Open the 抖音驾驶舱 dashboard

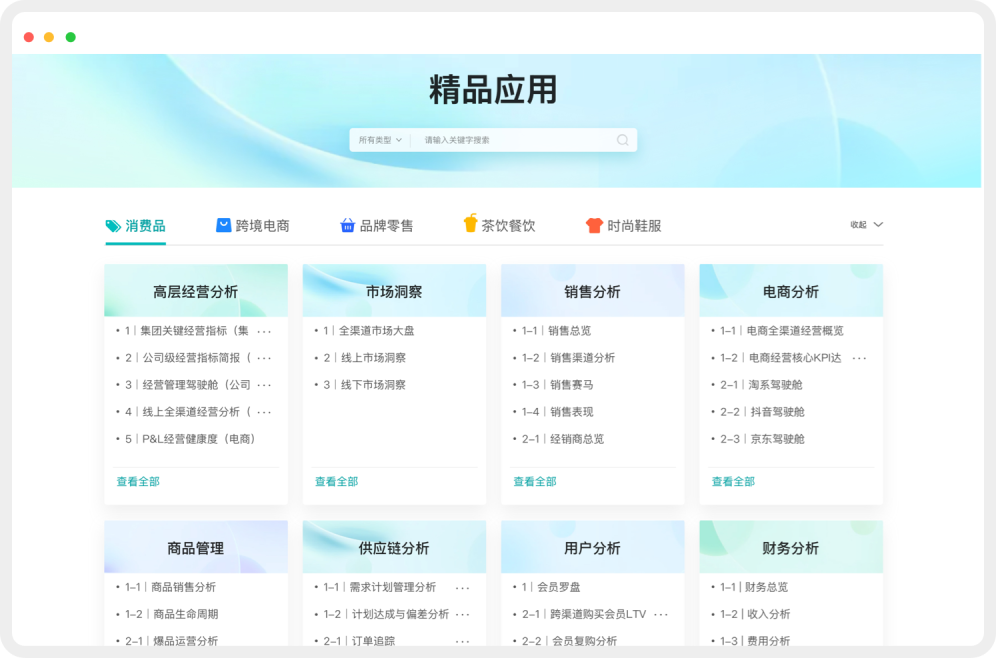tap(777, 412)
